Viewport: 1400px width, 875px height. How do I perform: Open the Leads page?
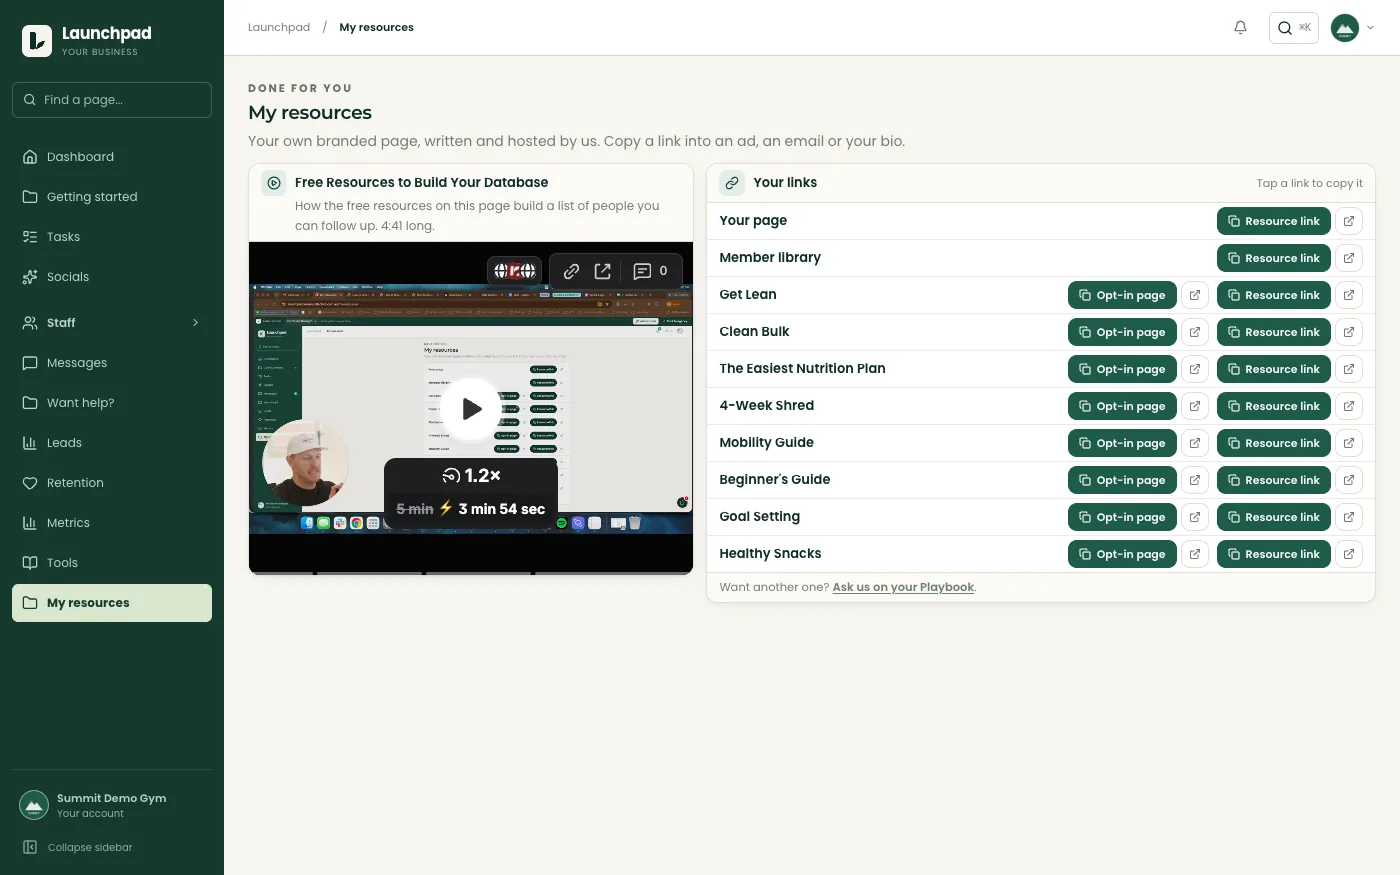[112, 443]
